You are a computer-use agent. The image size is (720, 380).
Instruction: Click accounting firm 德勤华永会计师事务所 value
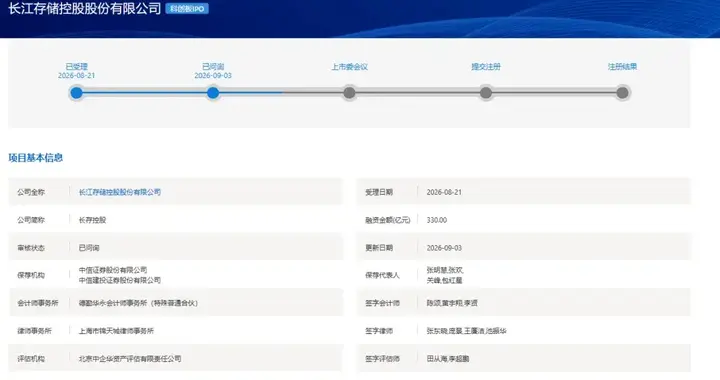click(x=138, y=303)
